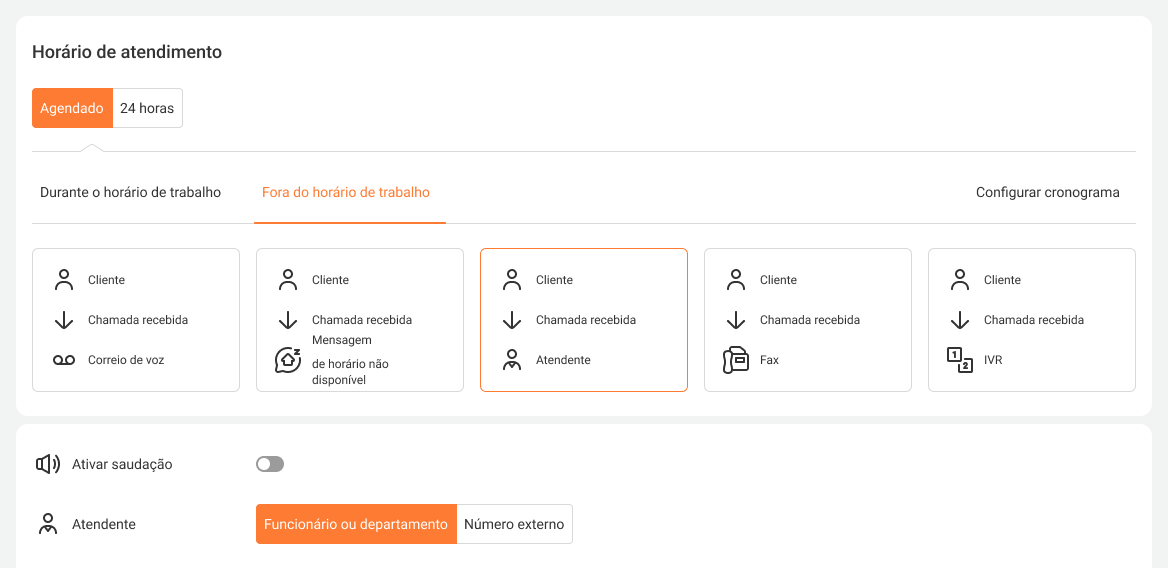Select the Agendado schedule option

(72, 108)
